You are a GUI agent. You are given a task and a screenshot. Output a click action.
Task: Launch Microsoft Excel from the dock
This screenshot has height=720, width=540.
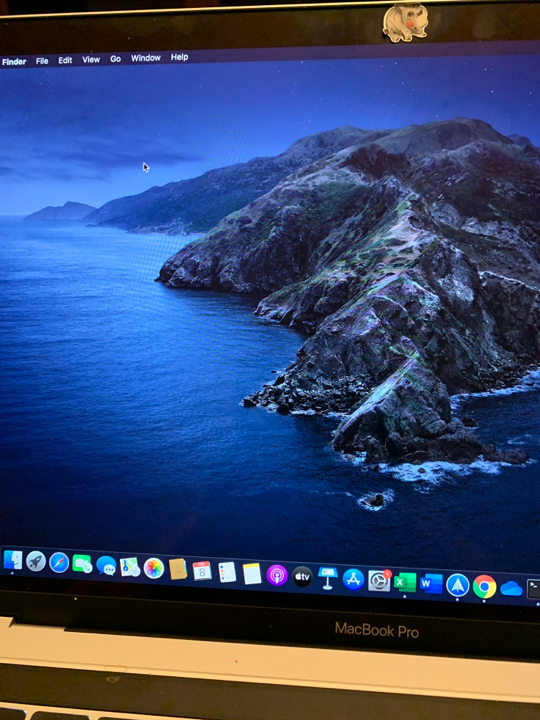click(x=405, y=583)
